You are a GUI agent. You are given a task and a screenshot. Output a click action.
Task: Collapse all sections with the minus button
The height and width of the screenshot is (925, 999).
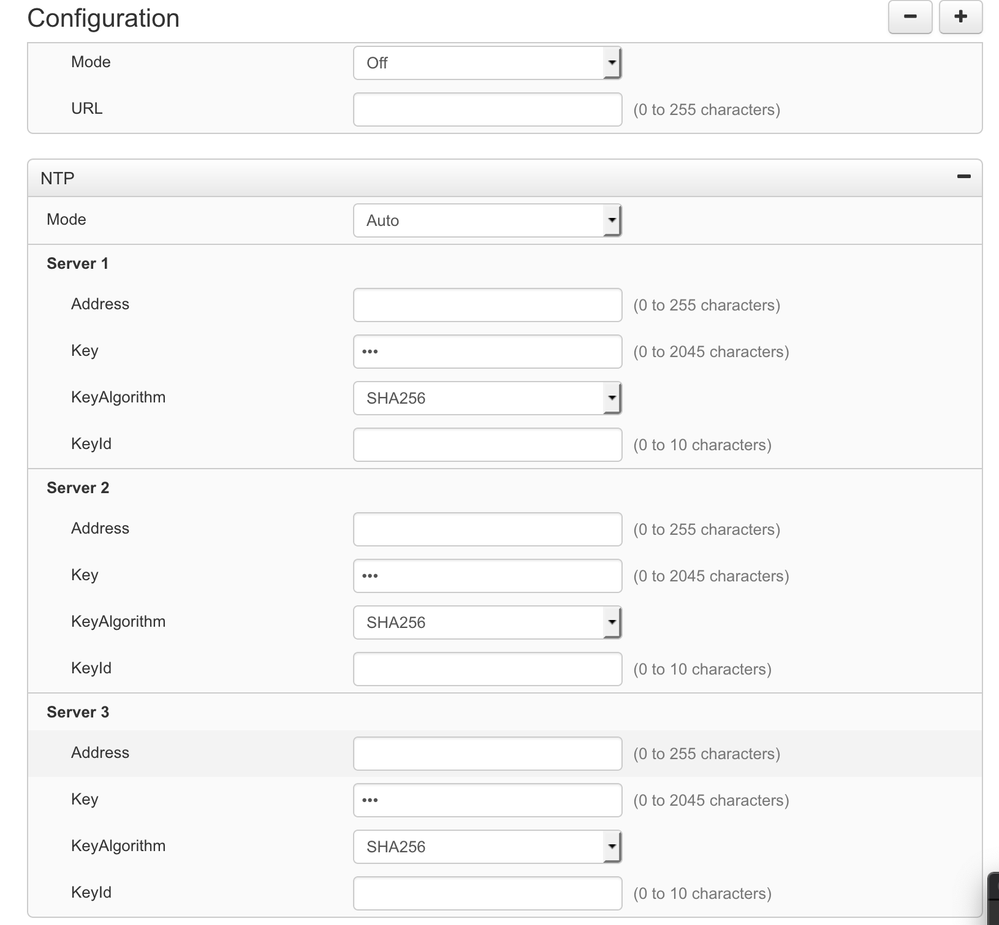tap(910, 17)
